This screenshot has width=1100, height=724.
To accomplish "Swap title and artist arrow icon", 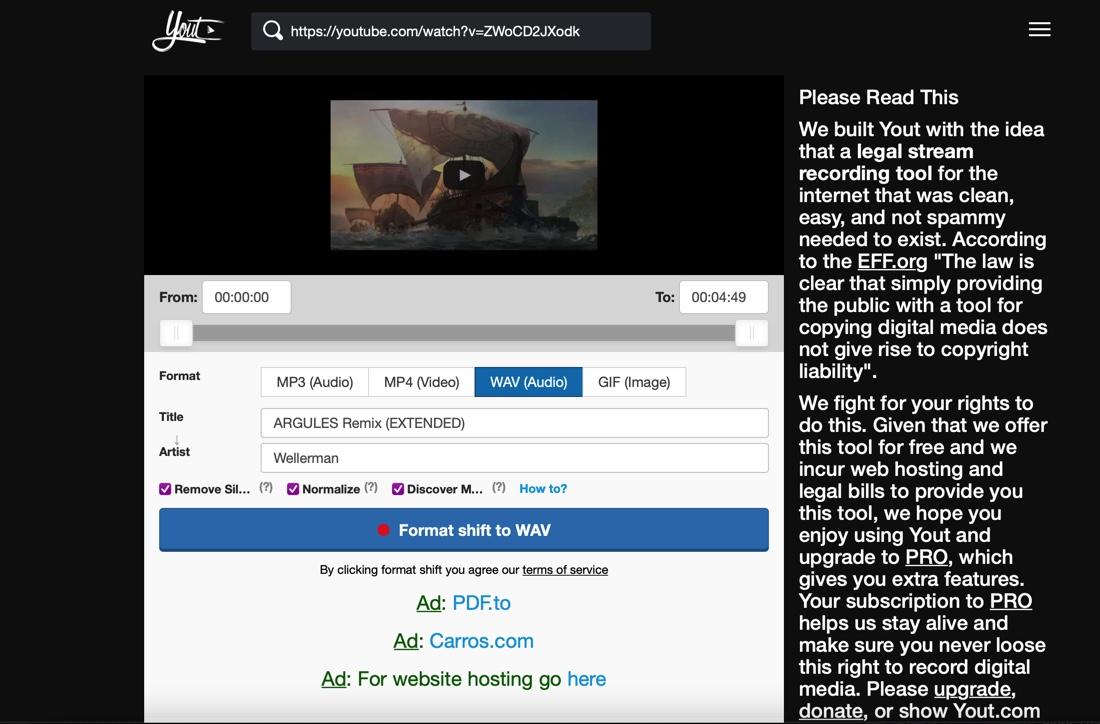I will [x=176, y=439].
